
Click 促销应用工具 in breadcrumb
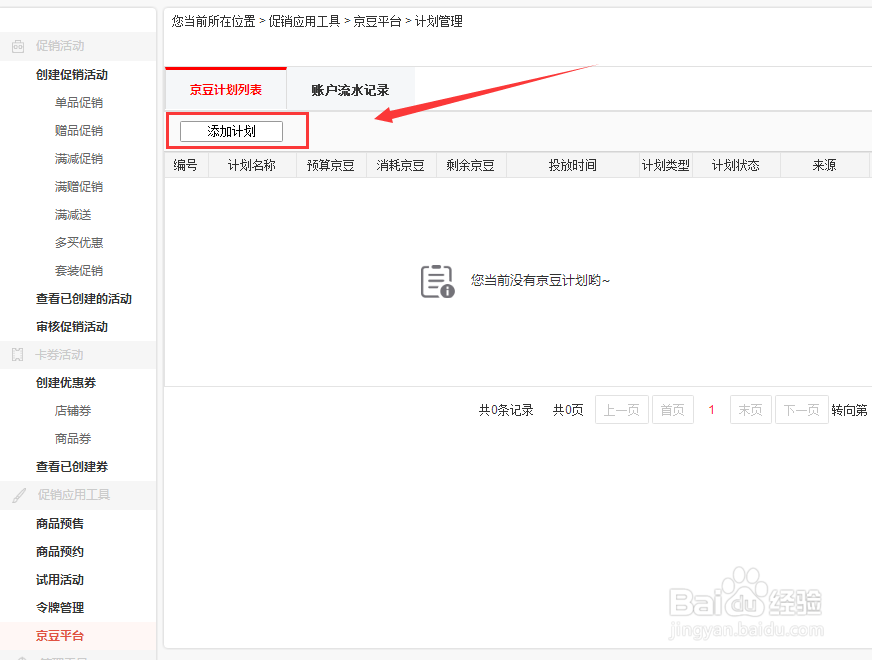pos(304,21)
